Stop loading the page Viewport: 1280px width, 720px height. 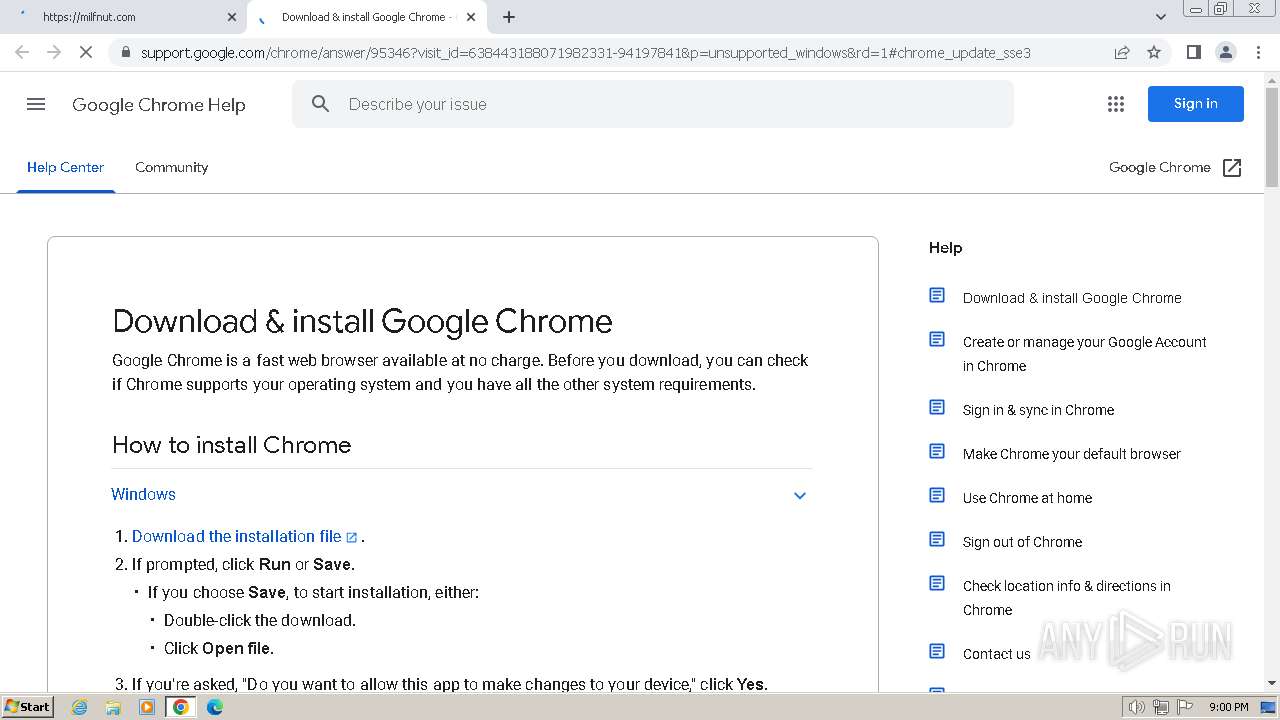click(86, 52)
